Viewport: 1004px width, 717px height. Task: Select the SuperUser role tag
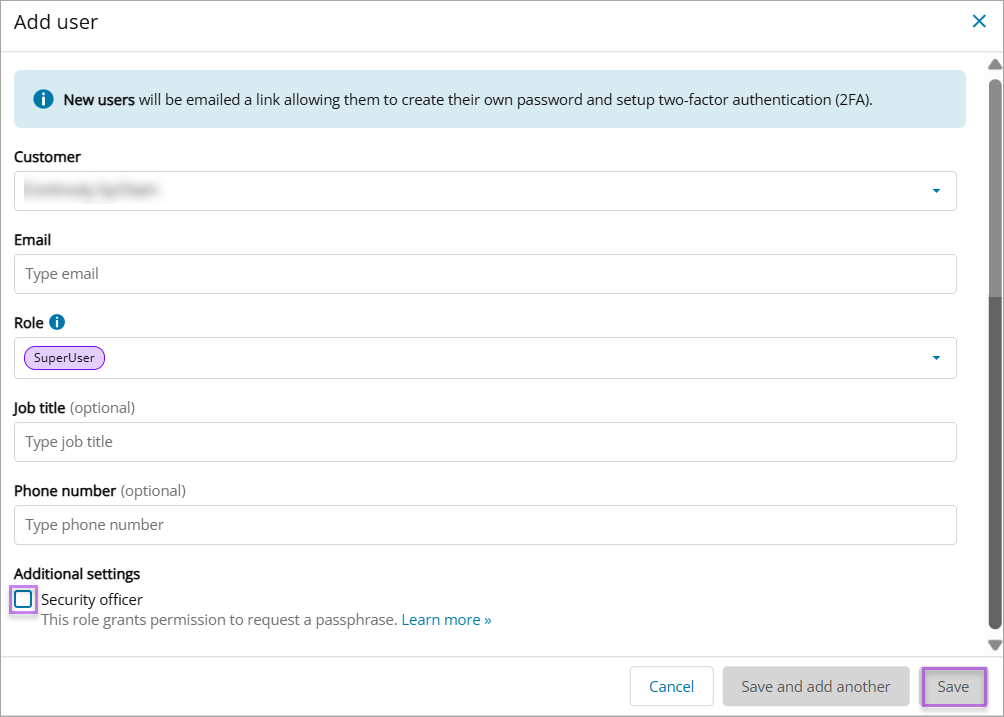click(x=64, y=358)
